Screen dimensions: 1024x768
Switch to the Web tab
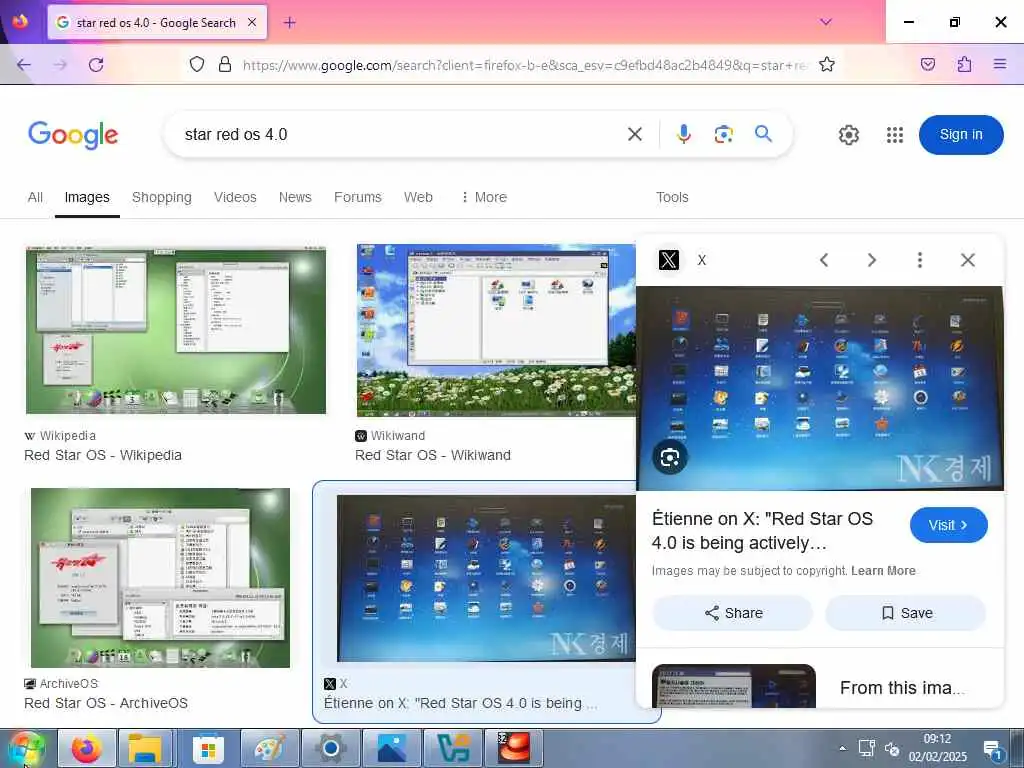(x=418, y=197)
